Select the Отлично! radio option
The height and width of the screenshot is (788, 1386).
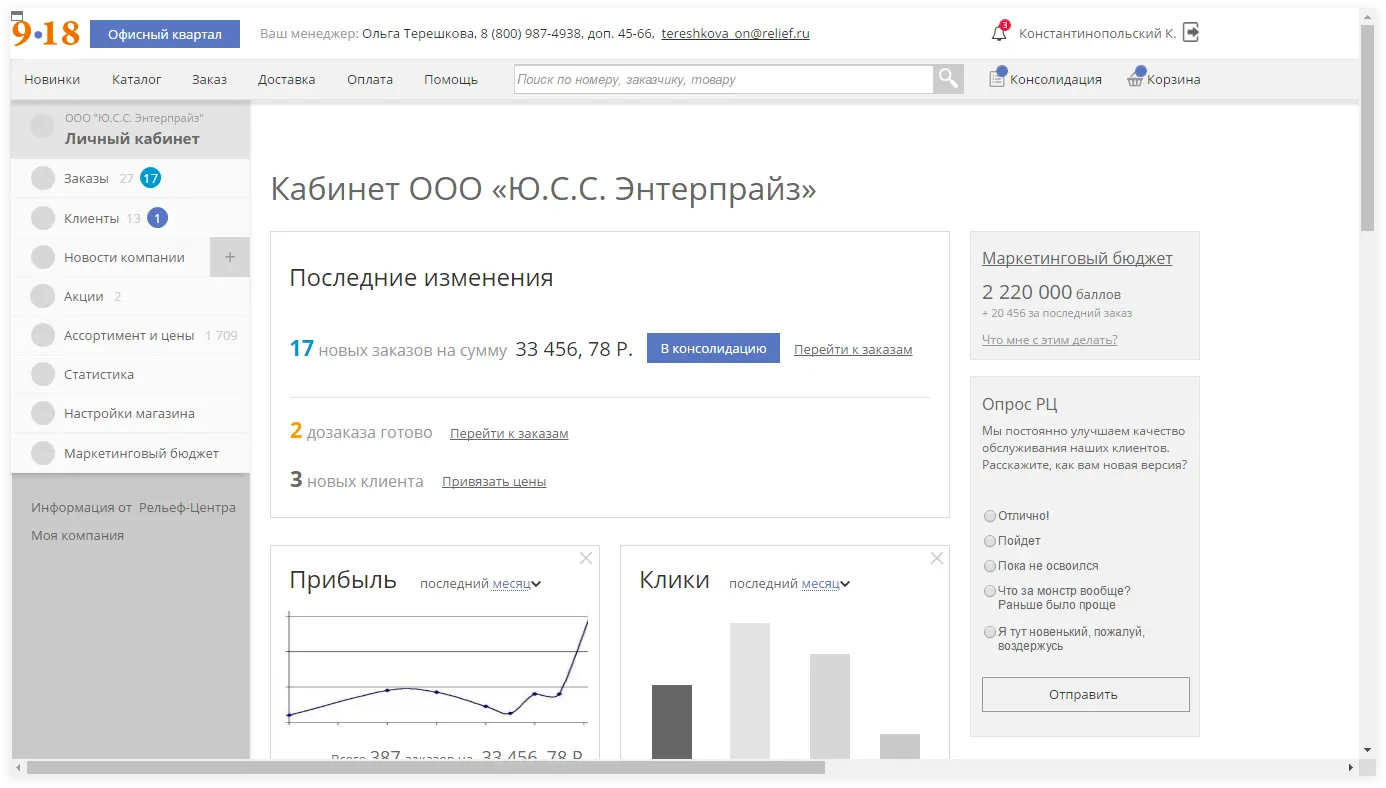990,516
